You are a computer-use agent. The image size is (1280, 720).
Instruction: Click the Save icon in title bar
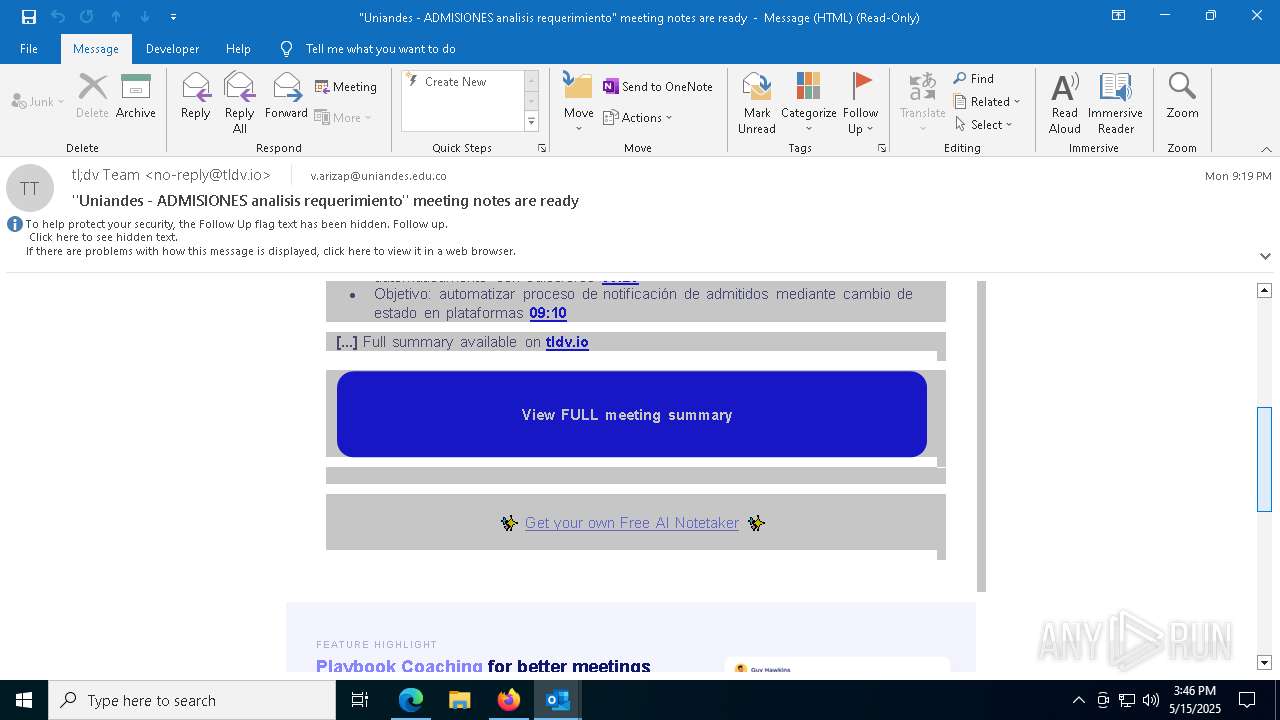28,17
